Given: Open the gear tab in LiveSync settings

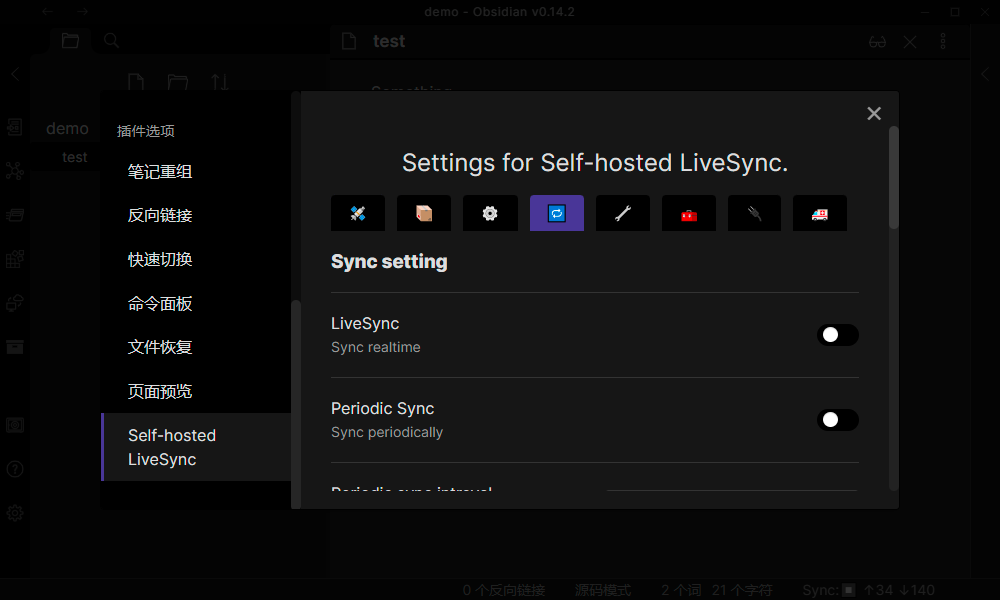Looking at the screenshot, I should pos(490,213).
